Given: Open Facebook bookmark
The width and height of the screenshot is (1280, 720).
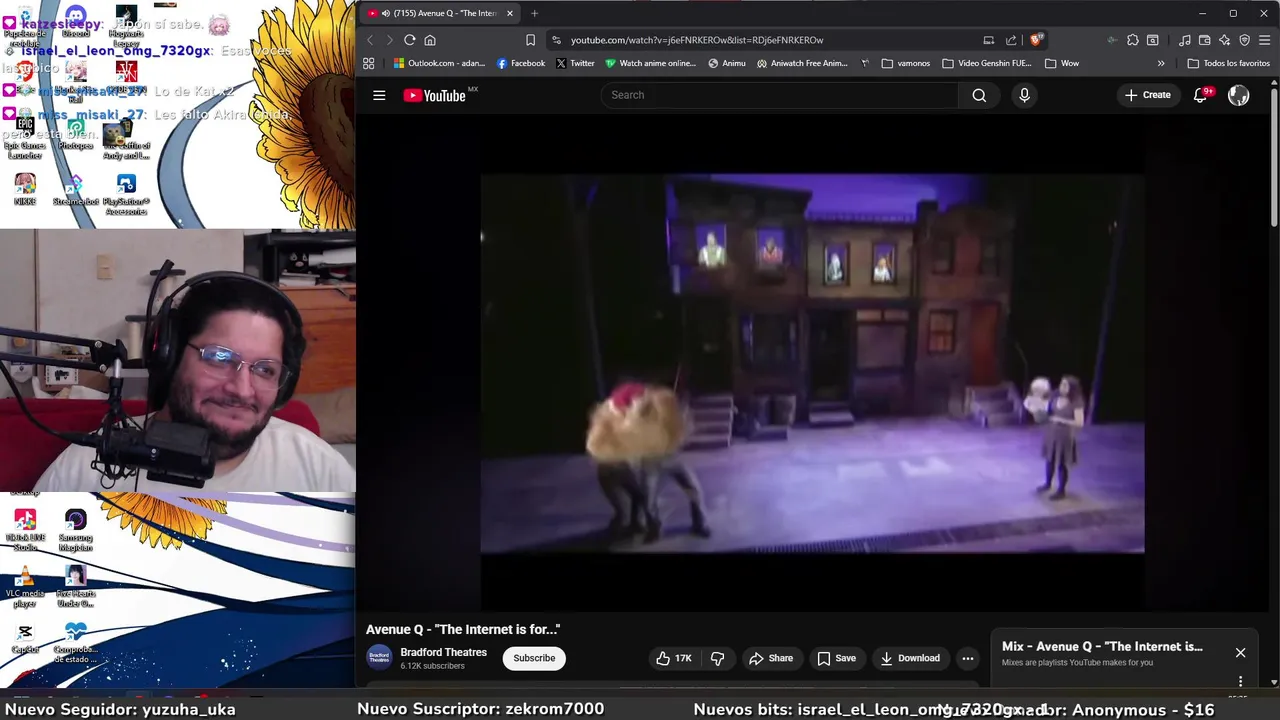Looking at the screenshot, I should pos(520,63).
